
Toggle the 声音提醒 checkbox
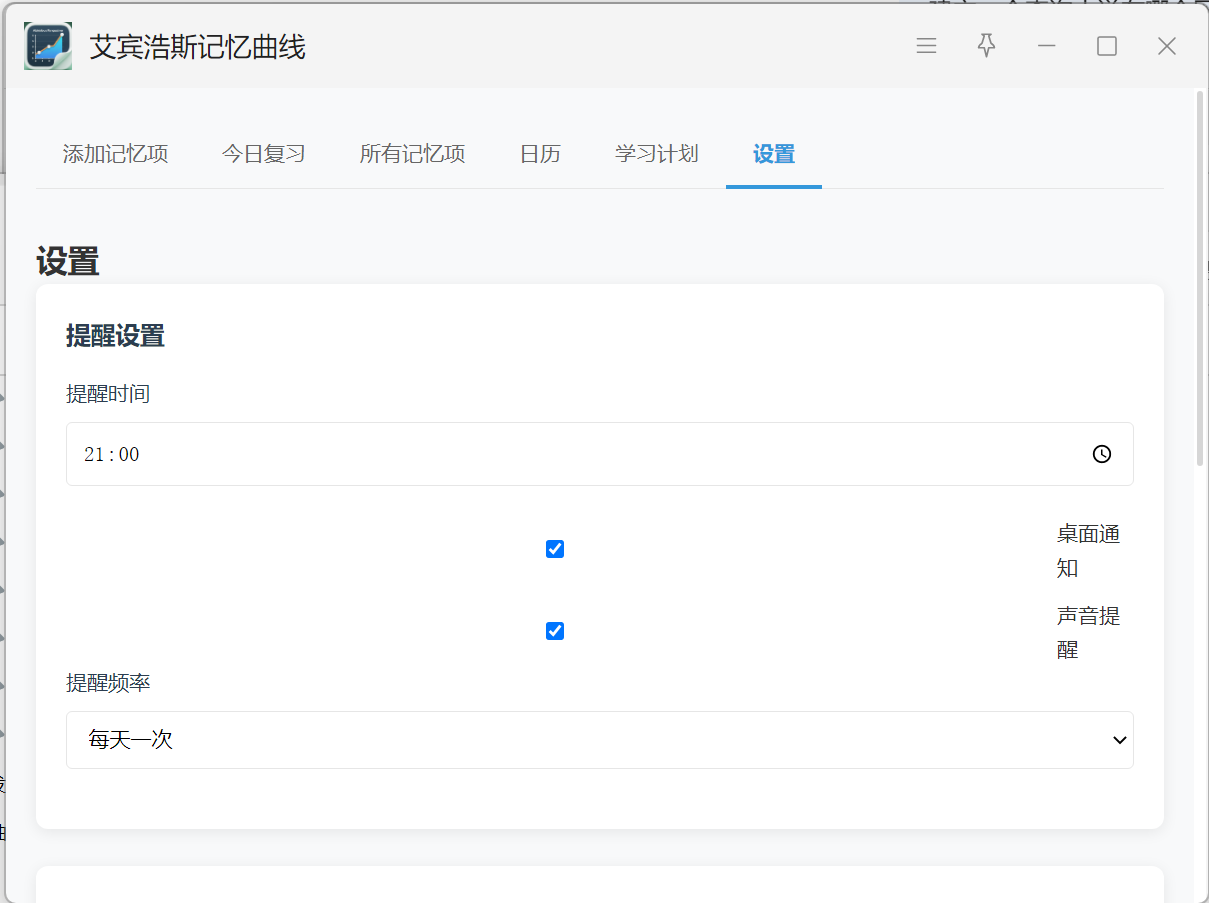pyautogui.click(x=555, y=631)
